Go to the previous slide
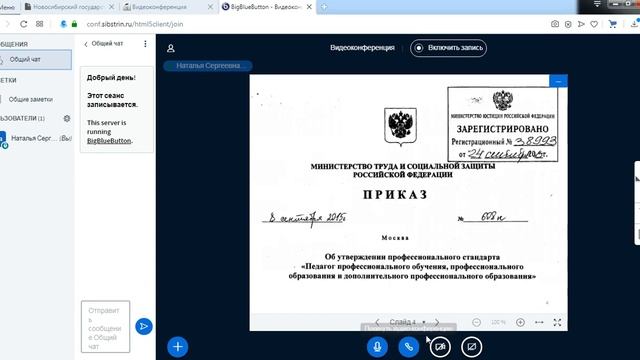The image size is (640, 360). 377,322
